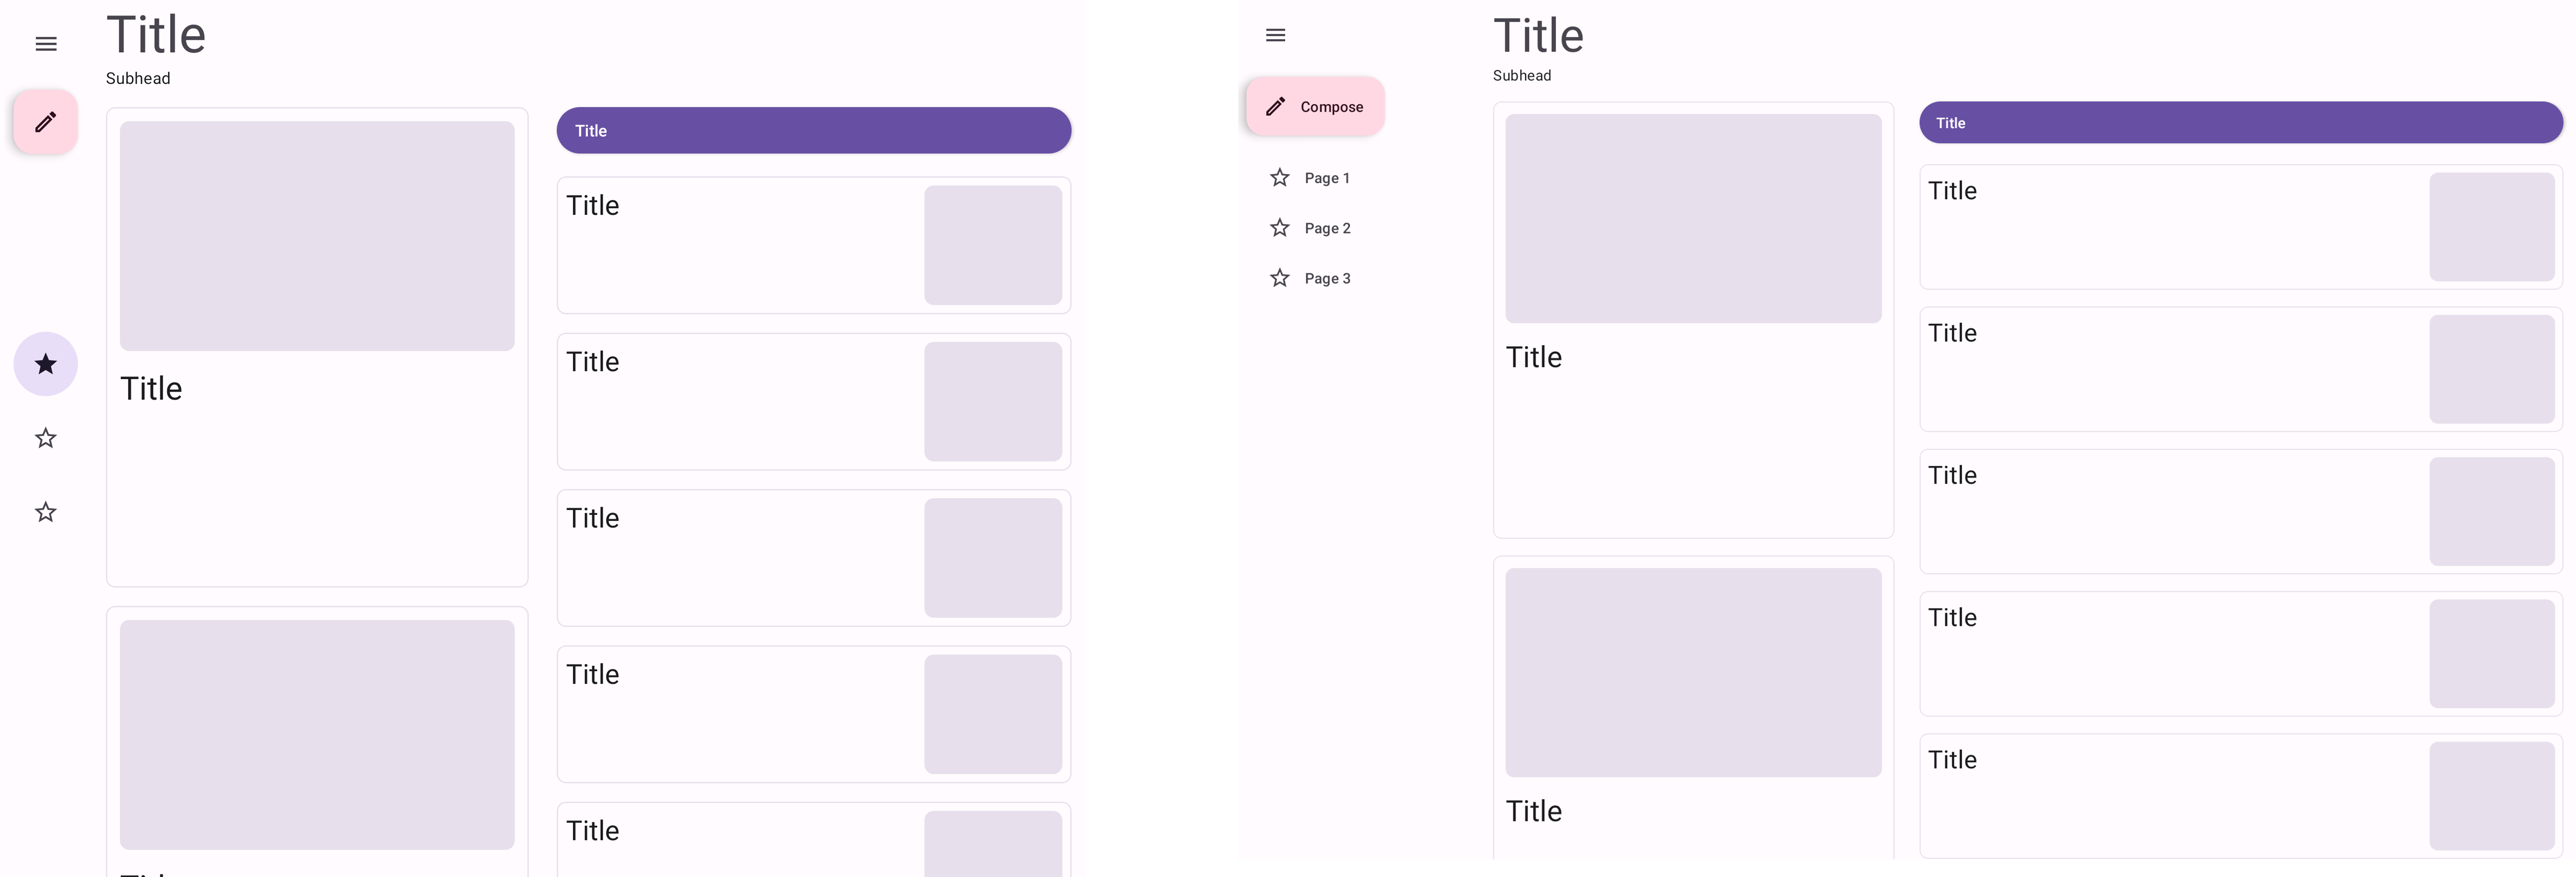Click the top large card image in drawer layout
The image size is (2576, 877).
(x=1692, y=218)
